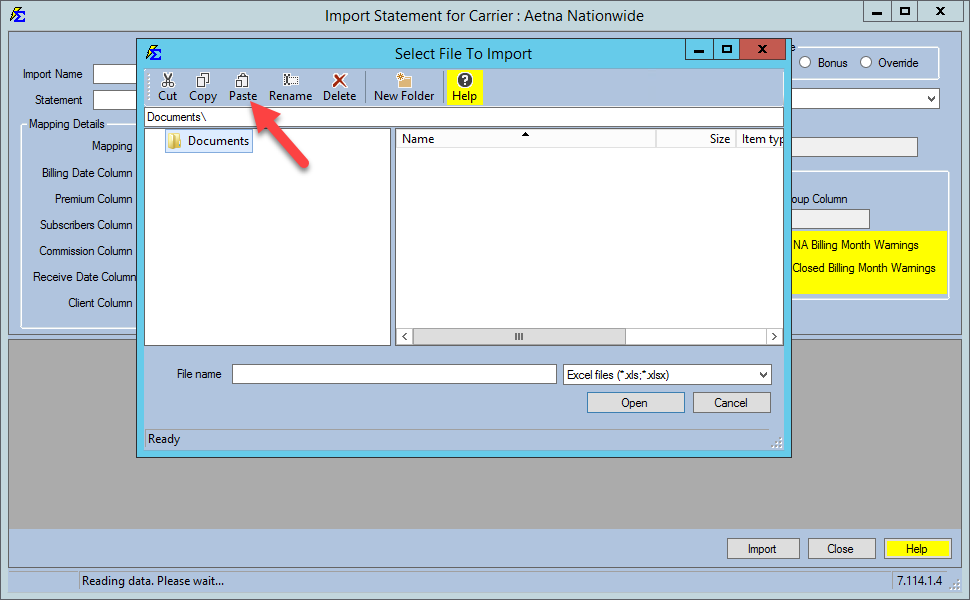Select the Bonus radio button
970x600 pixels.
pos(805,63)
